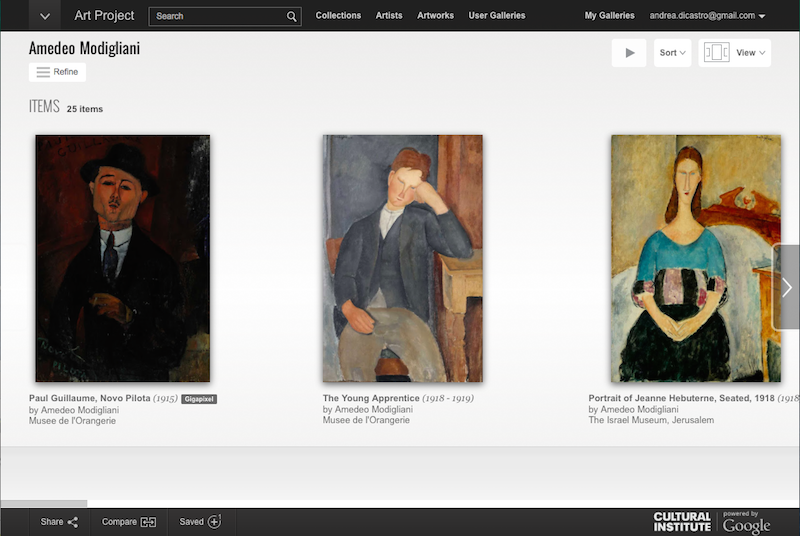Open Paul Guillaume, Novo Pilota painting thumbnail
The width and height of the screenshot is (800, 536).
tap(122, 258)
